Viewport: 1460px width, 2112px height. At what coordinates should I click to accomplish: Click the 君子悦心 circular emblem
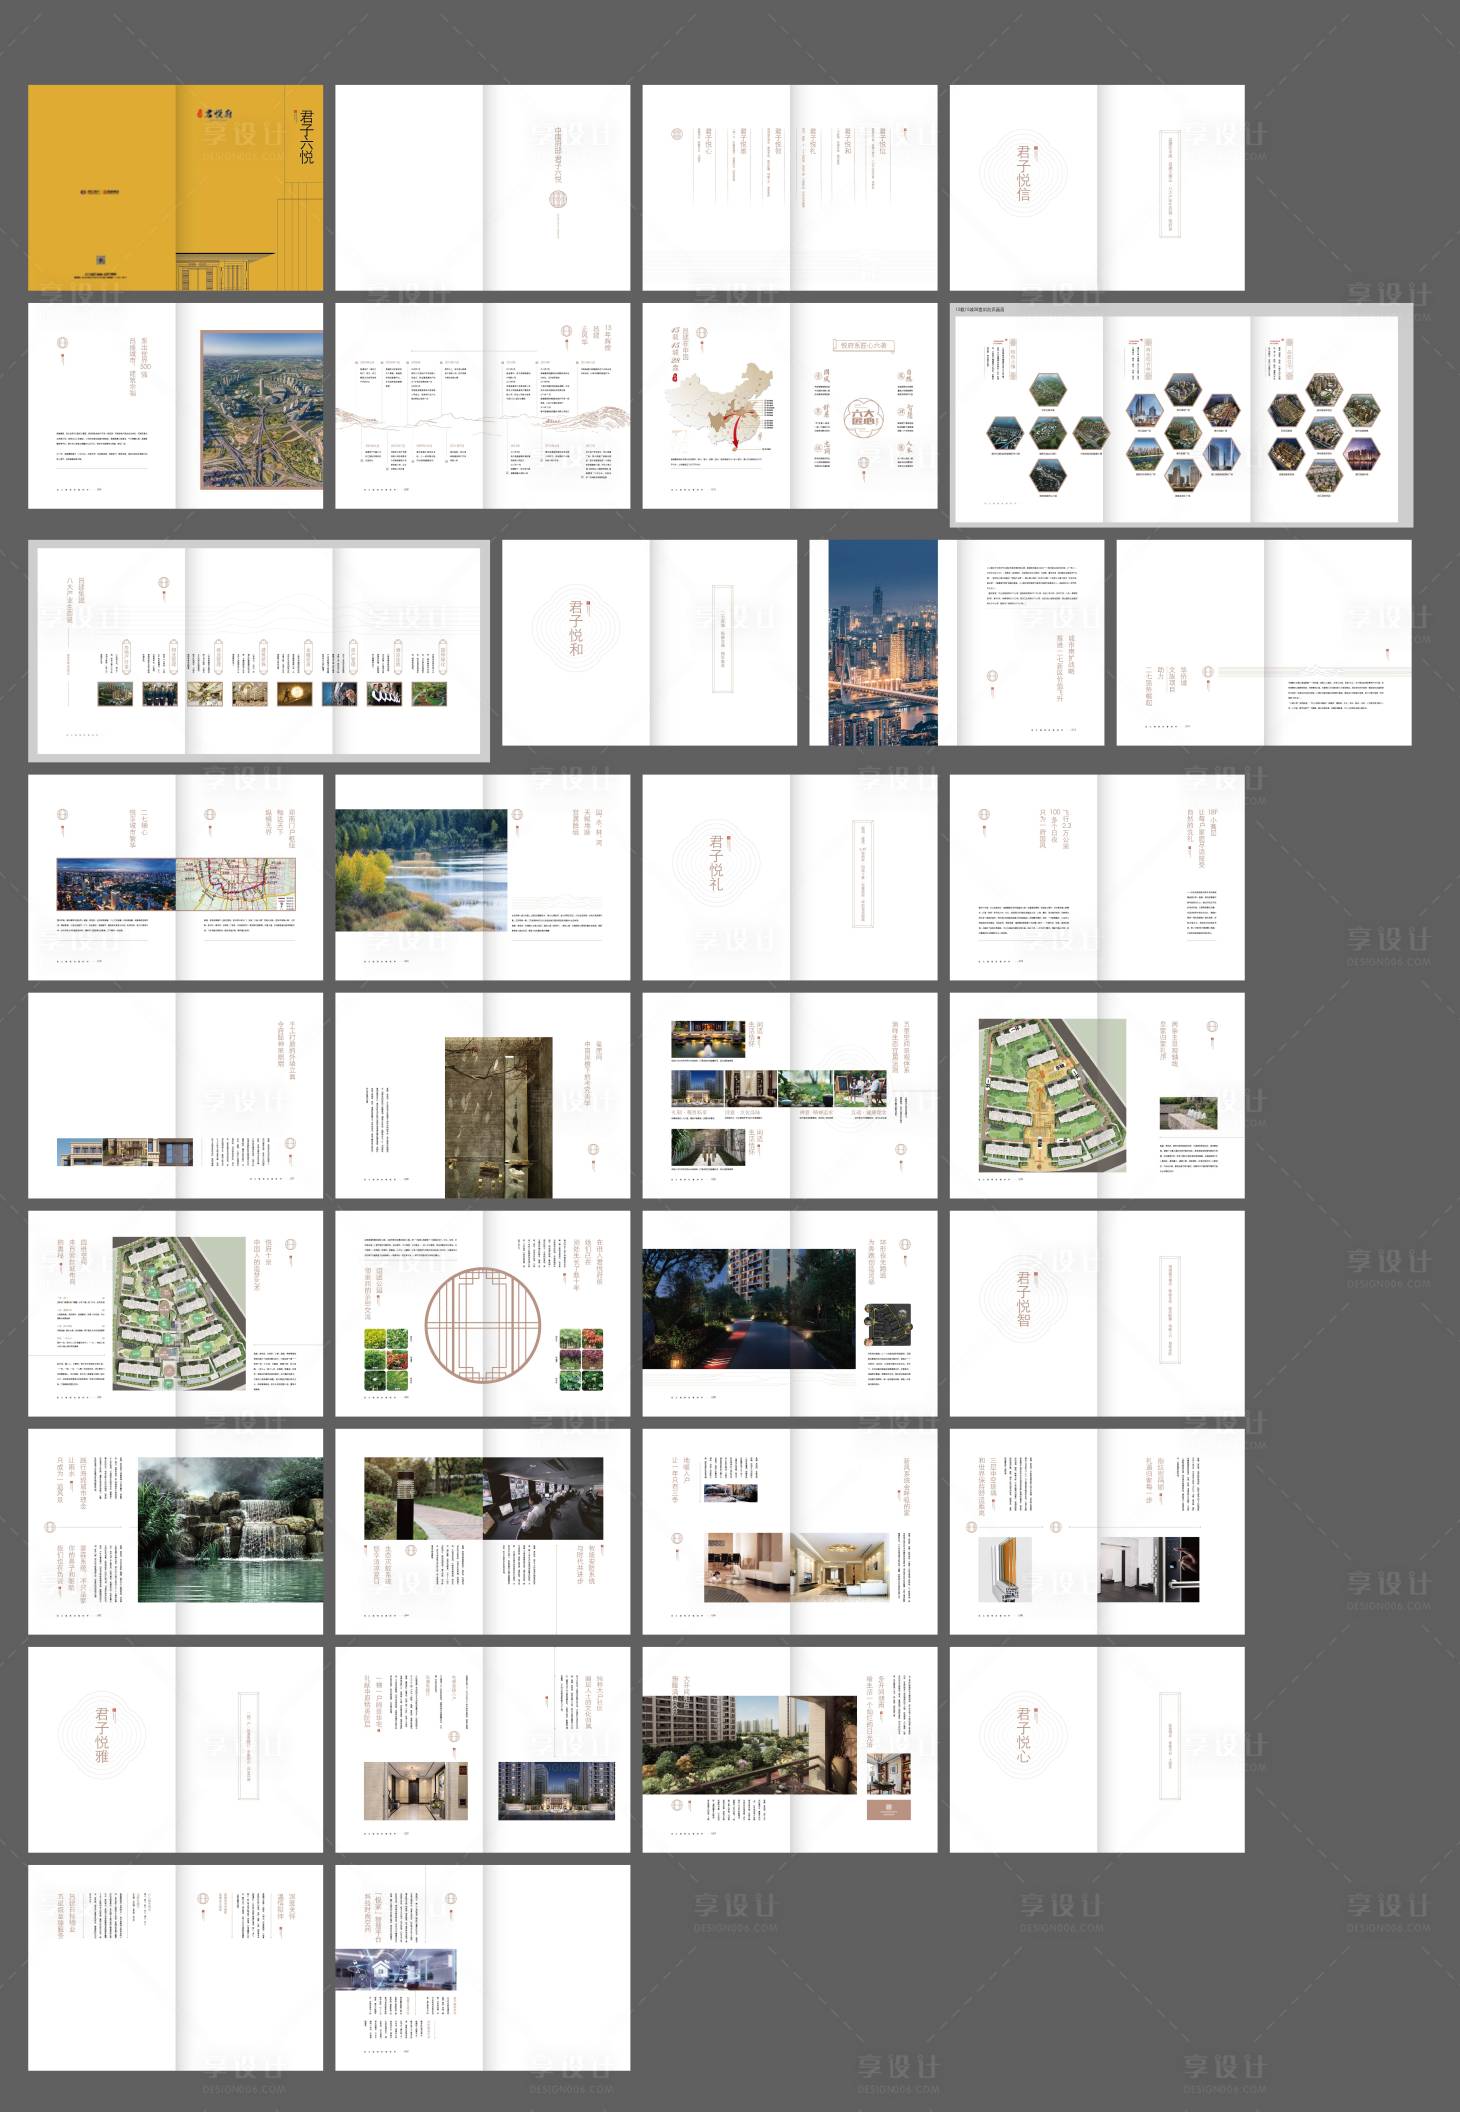click(1023, 1734)
